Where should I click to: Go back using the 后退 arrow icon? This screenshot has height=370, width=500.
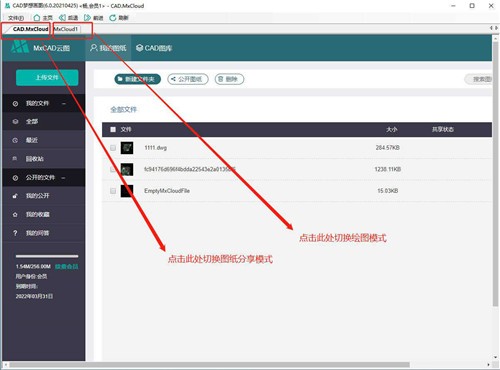pyautogui.click(x=62, y=18)
